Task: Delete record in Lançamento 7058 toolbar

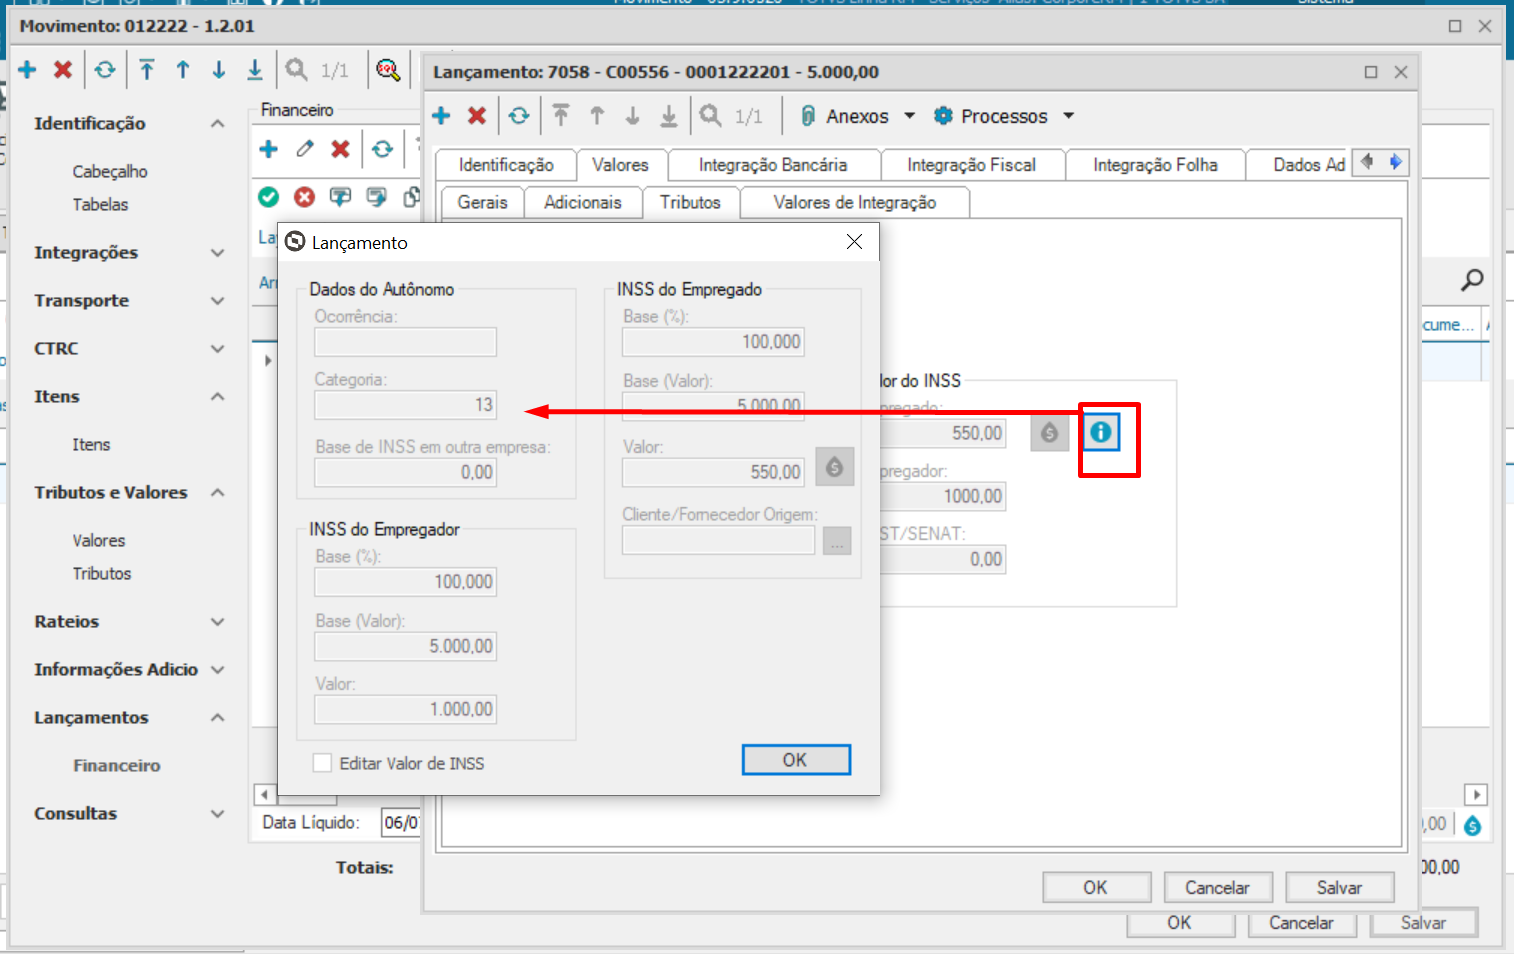Action: coord(477,116)
